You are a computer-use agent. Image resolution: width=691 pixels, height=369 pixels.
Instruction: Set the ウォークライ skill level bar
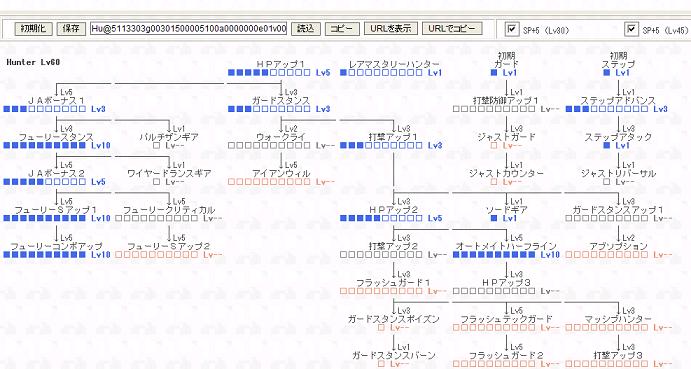(x=269, y=145)
